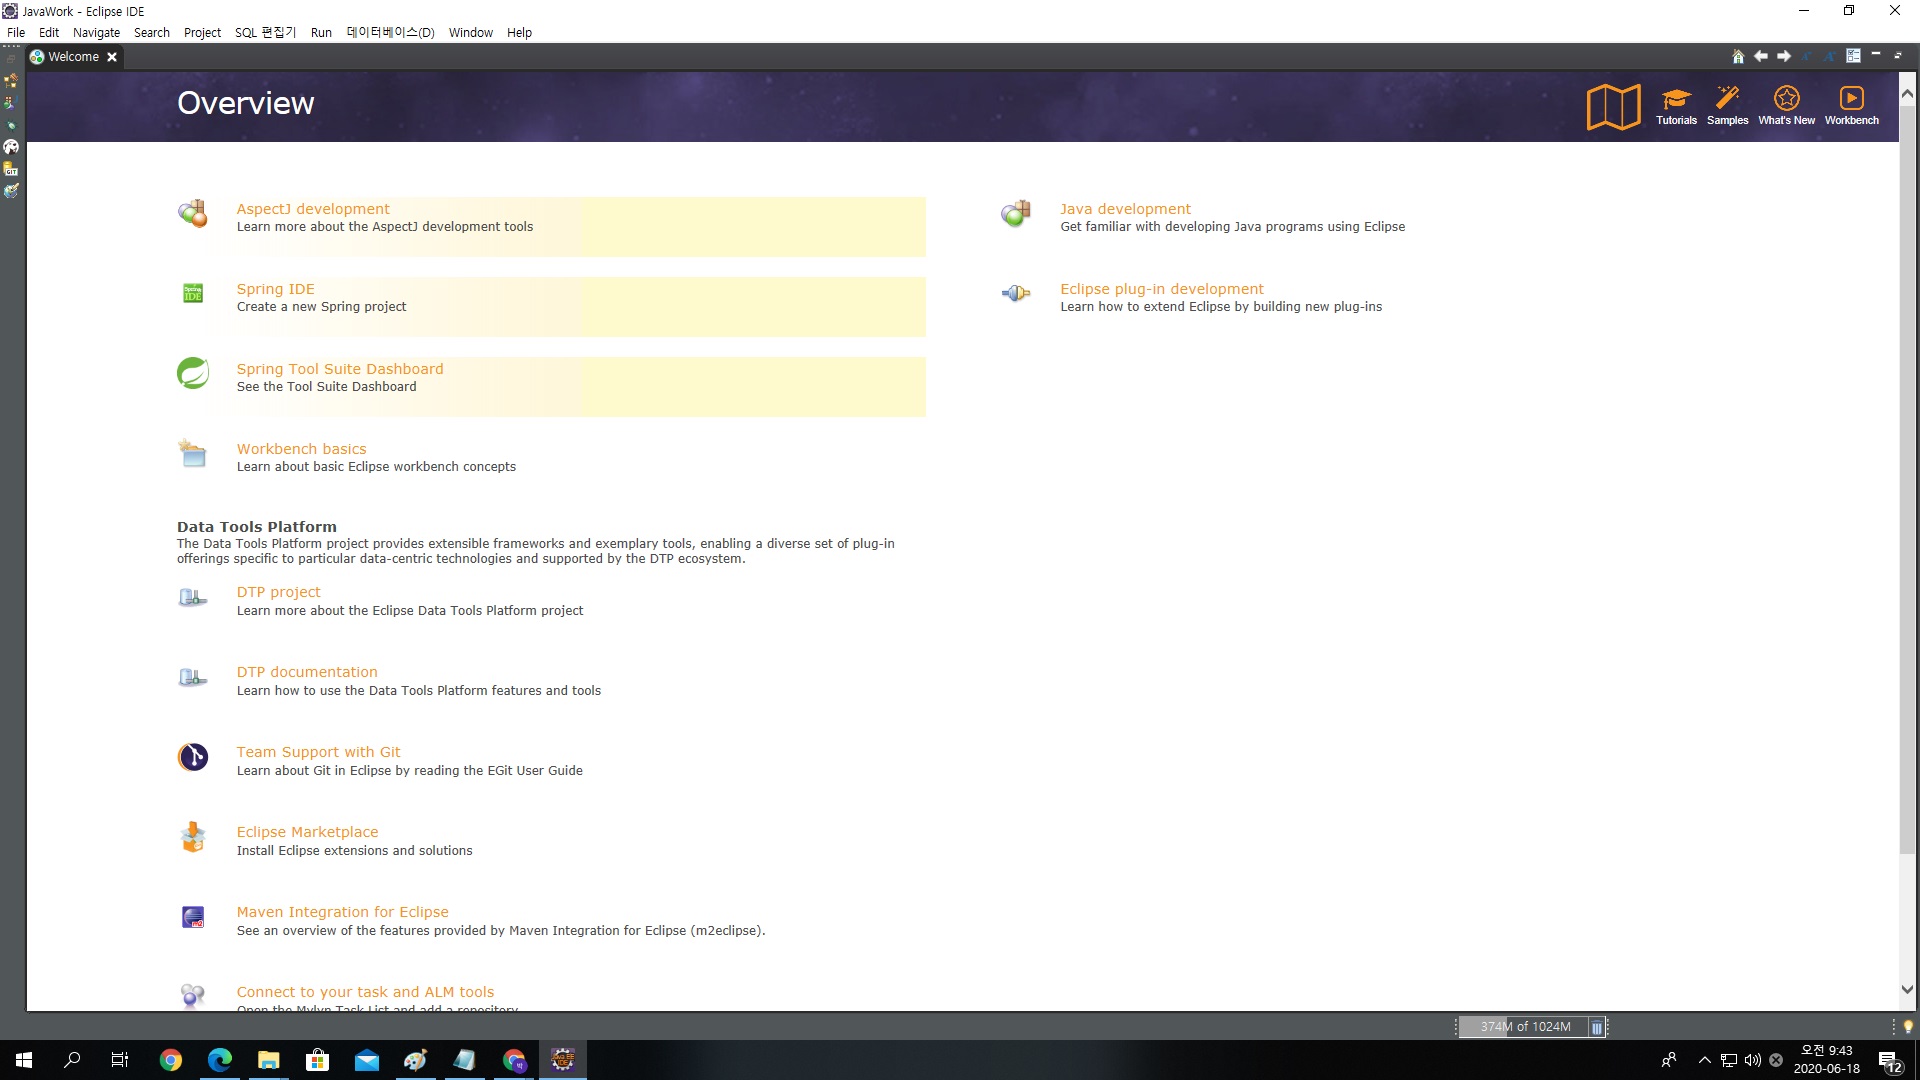
Task: Open the Navigate menu
Action: pyautogui.click(x=96, y=32)
